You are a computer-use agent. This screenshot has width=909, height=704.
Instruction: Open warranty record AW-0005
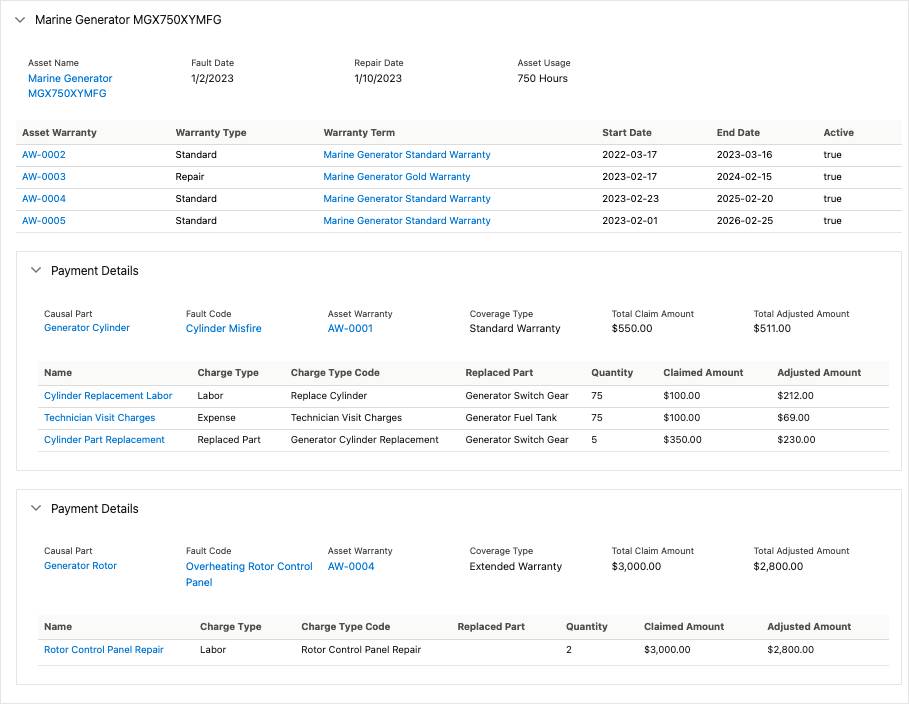point(43,220)
